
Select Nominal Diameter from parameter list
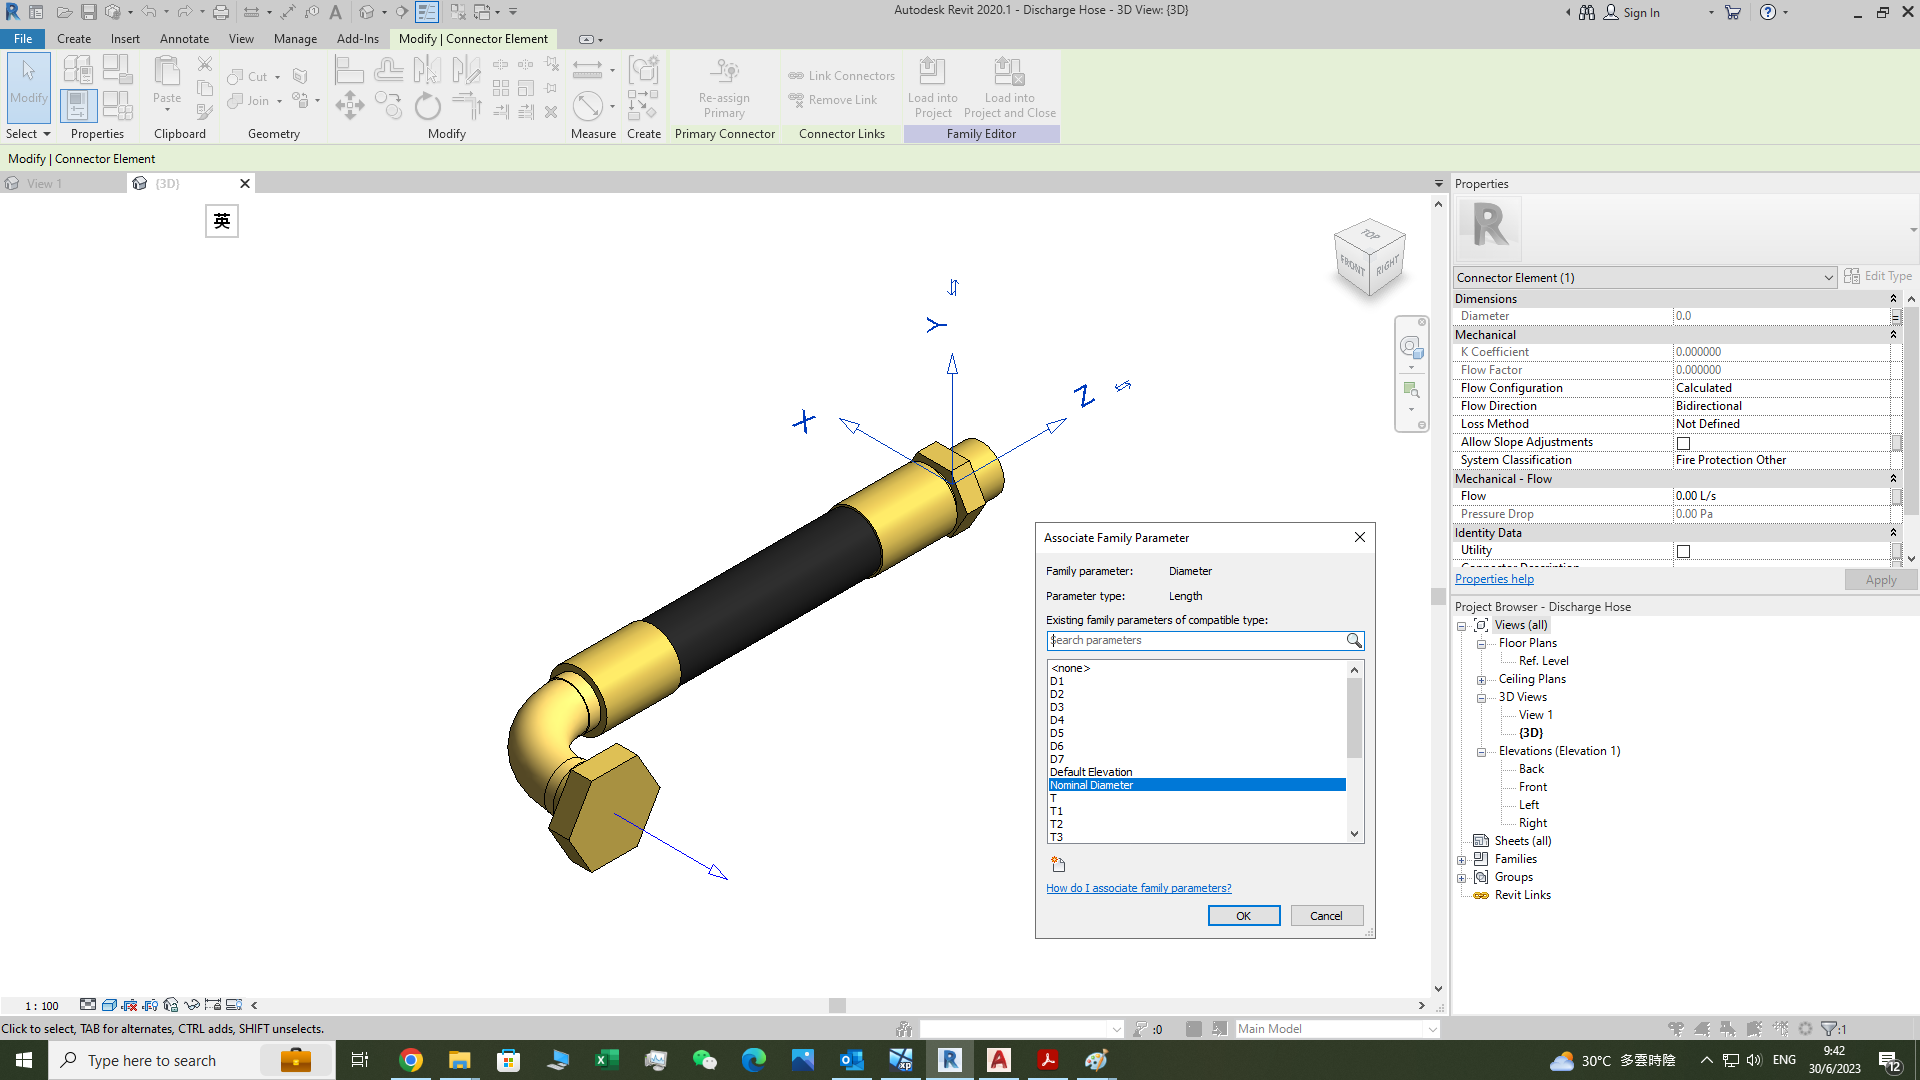coord(1091,784)
